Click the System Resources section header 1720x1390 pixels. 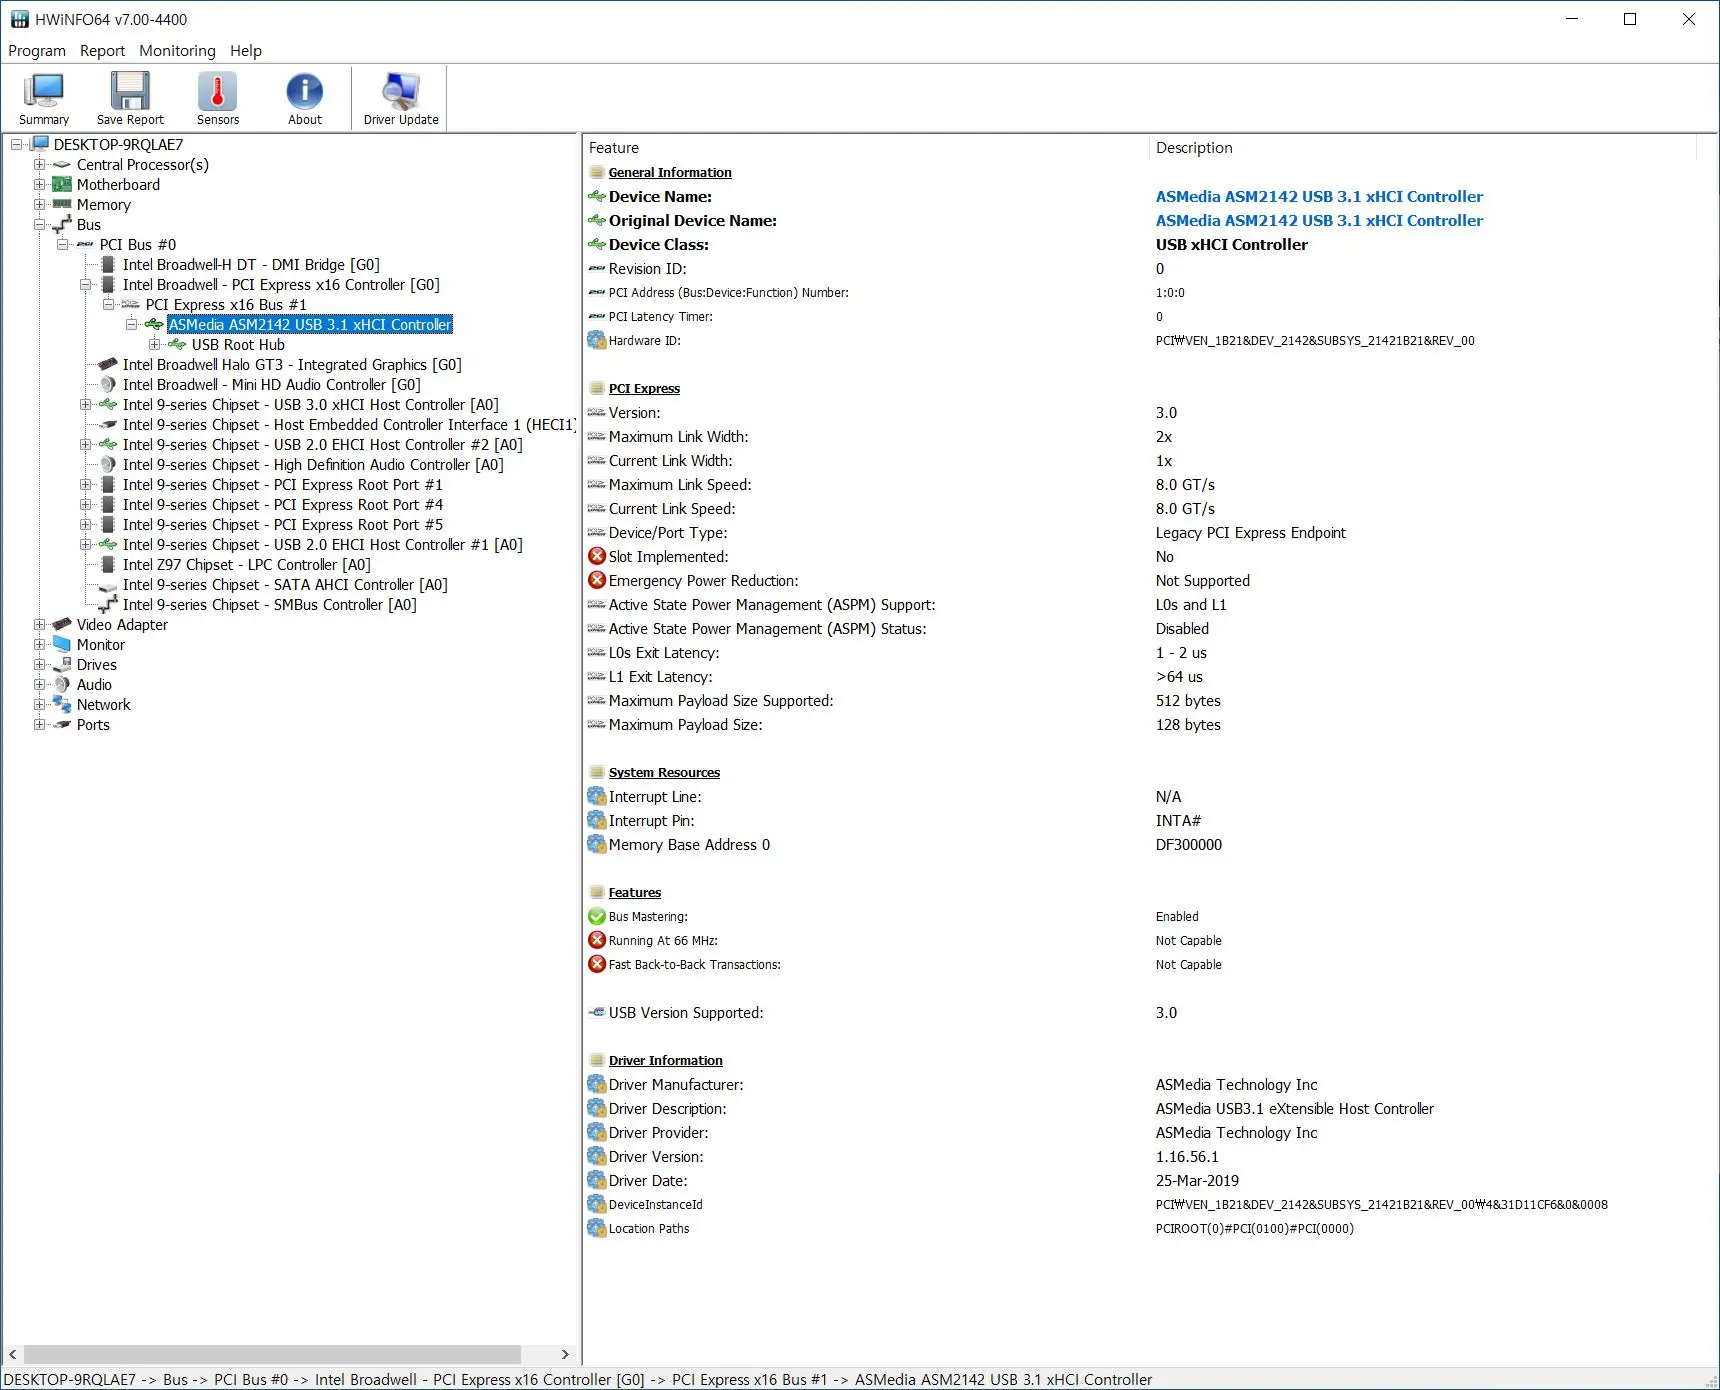664,772
